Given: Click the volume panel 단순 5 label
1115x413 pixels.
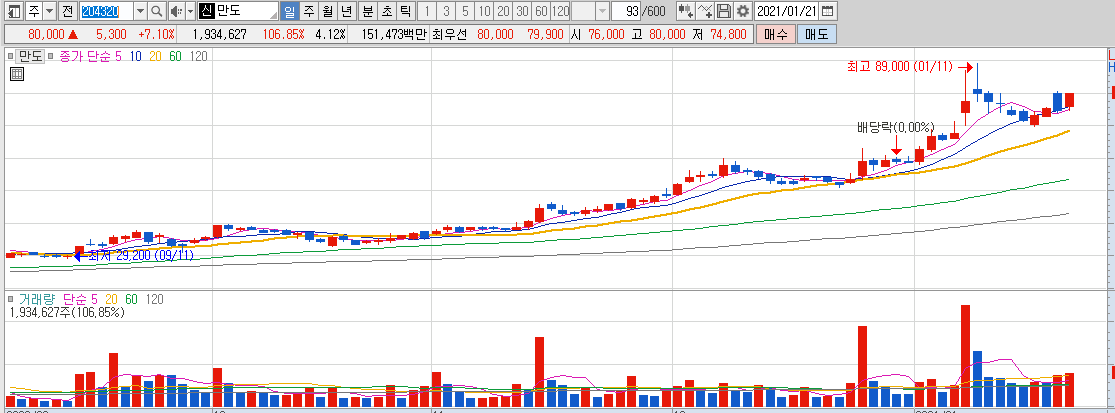Looking at the screenshot, I should click(x=80, y=300).
